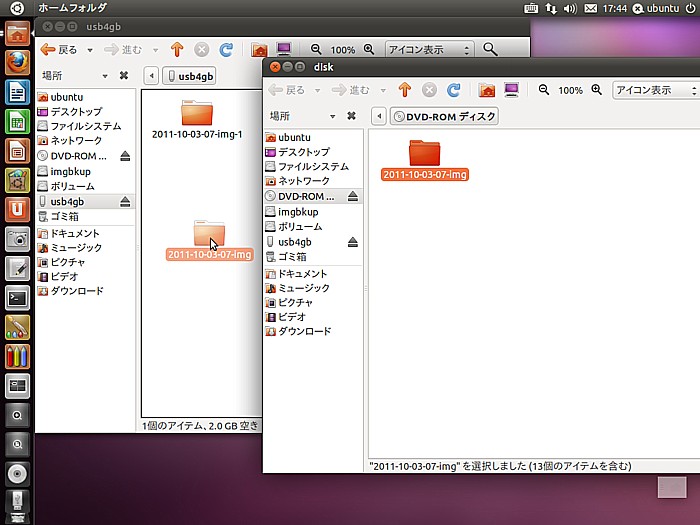The height and width of the screenshot is (525, 700).
Task: Open Firefox from the launcher
Action: coord(17,63)
